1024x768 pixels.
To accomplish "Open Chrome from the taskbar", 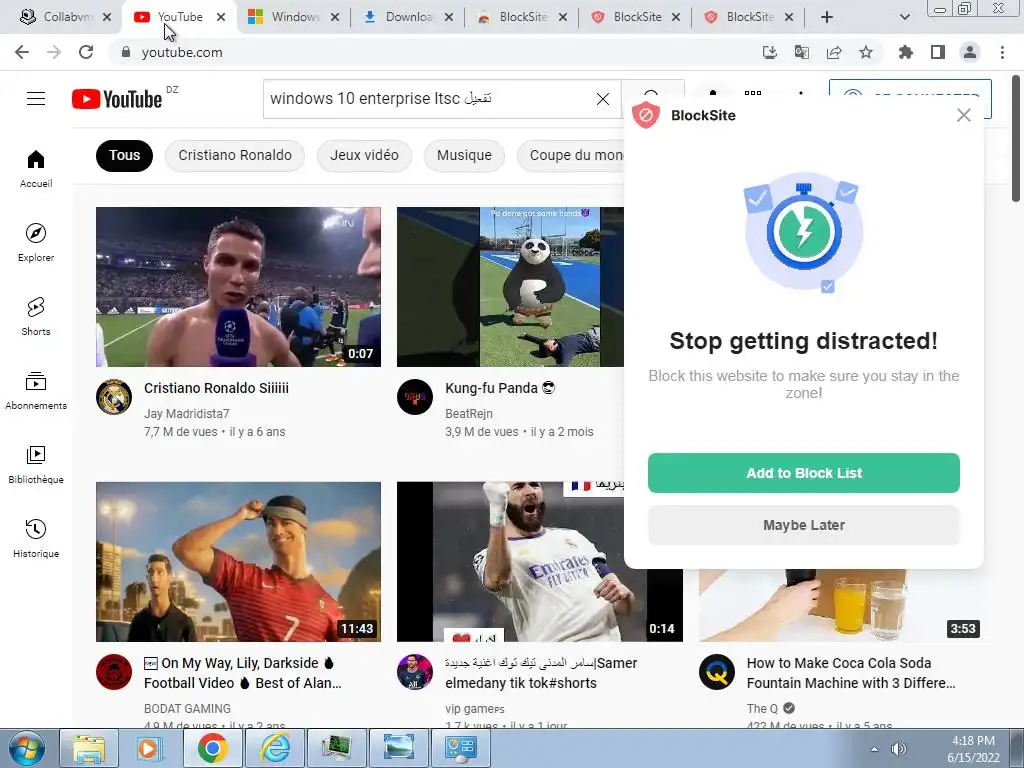I will coord(213,748).
